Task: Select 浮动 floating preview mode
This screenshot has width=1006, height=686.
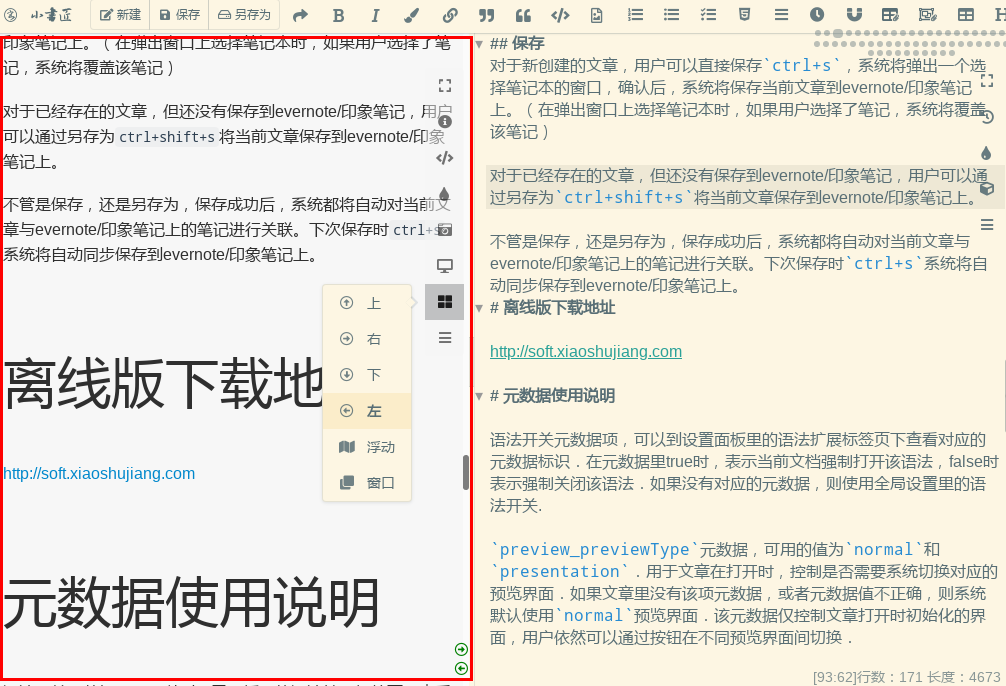Action: pyautogui.click(x=367, y=447)
